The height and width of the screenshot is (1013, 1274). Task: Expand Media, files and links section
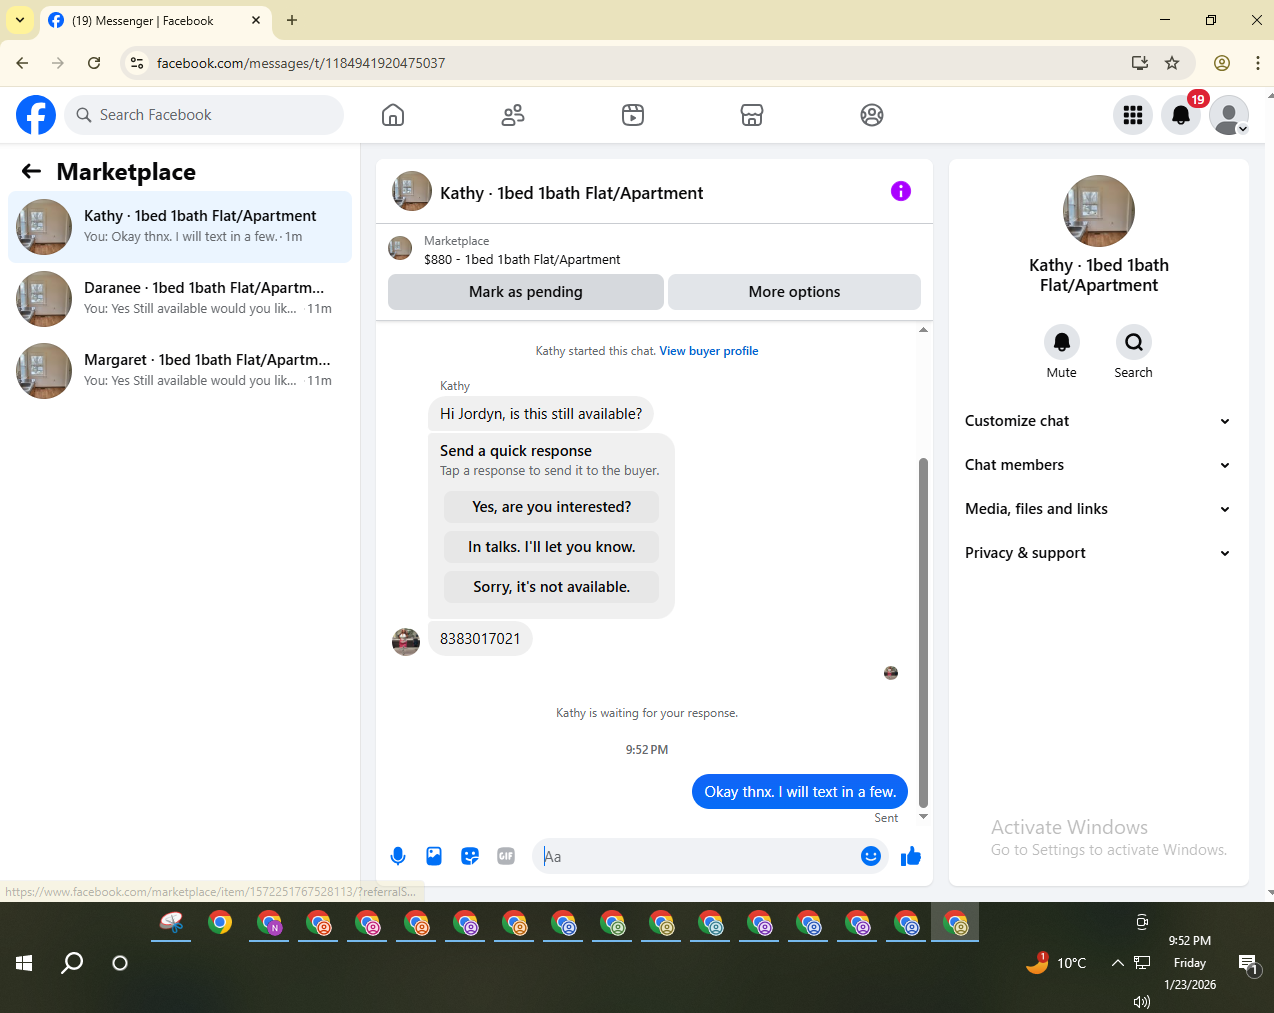(x=1098, y=509)
